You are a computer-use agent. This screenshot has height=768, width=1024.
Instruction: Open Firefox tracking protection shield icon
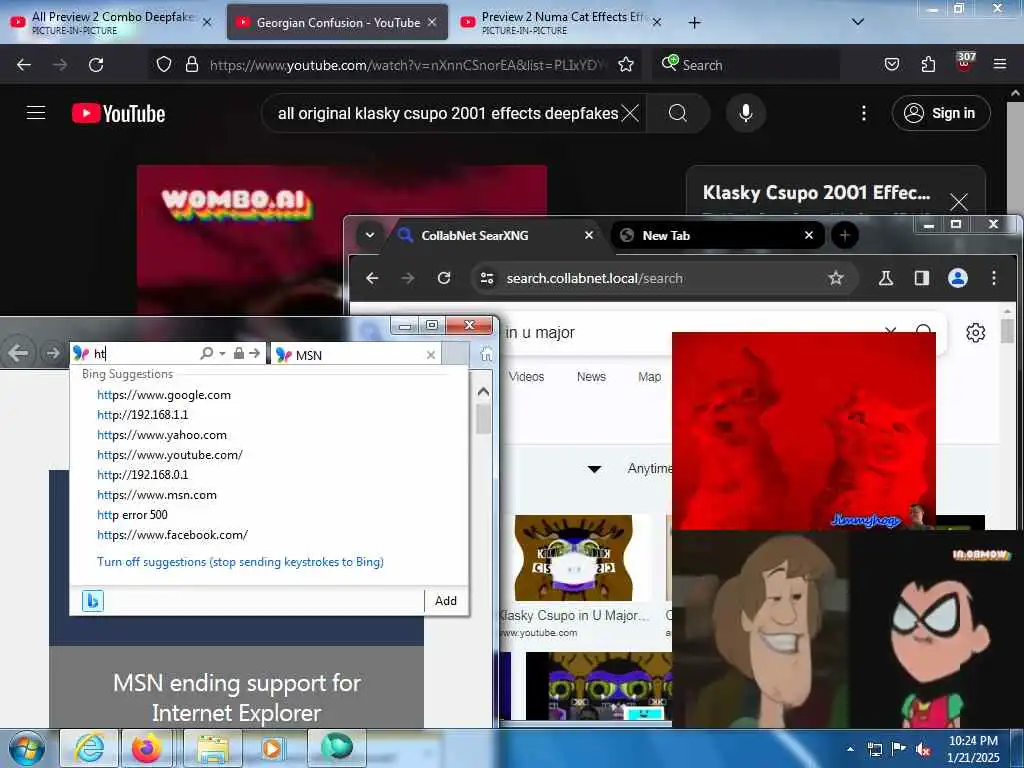click(164, 64)
